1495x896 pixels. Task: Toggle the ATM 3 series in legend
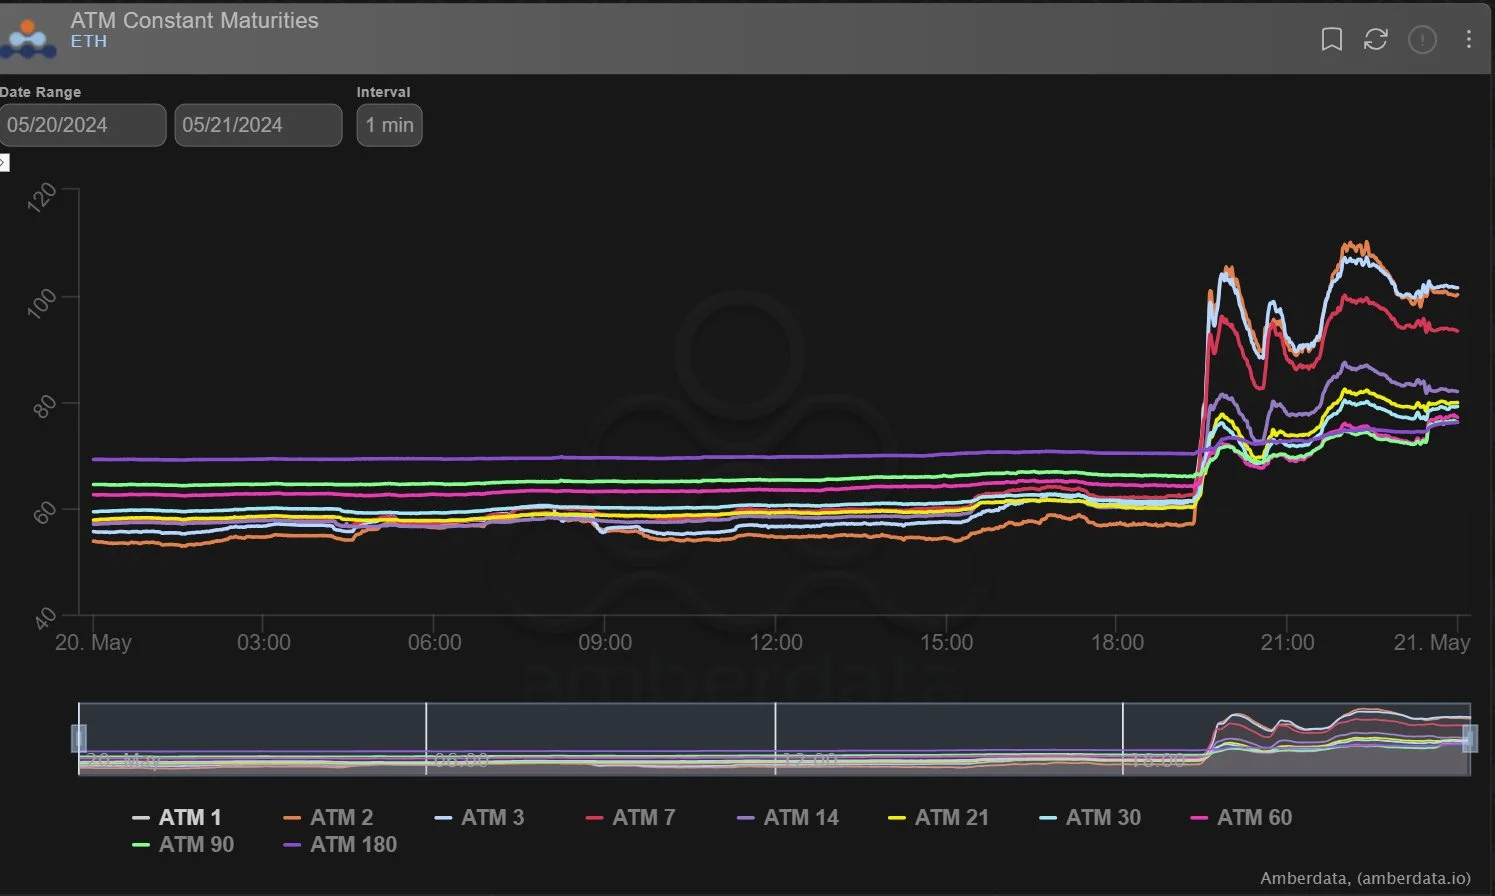coord(479,817)
